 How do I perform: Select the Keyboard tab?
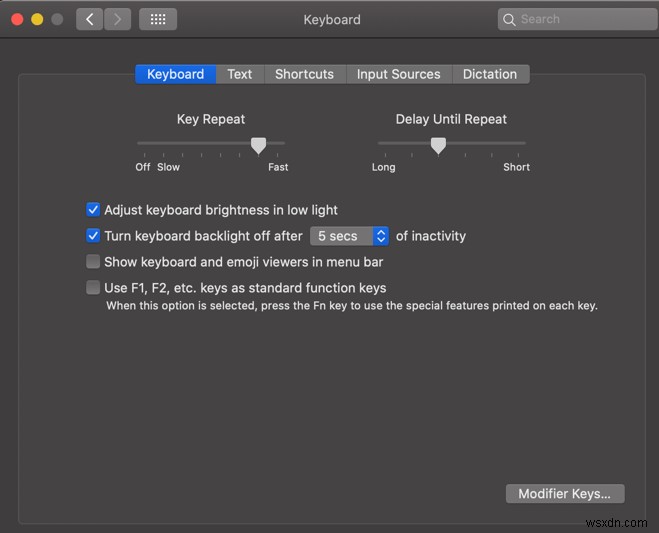click(175, 74)
